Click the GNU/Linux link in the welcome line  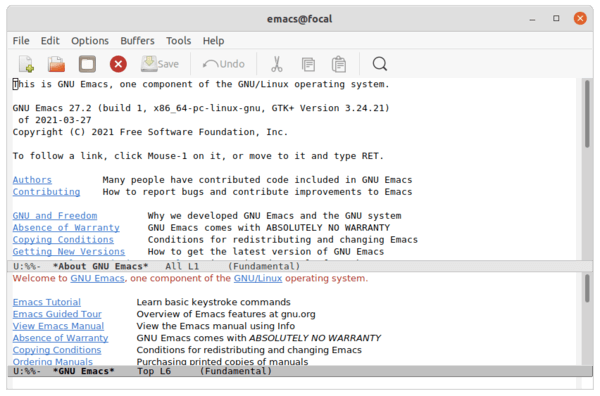coord(258,278)
